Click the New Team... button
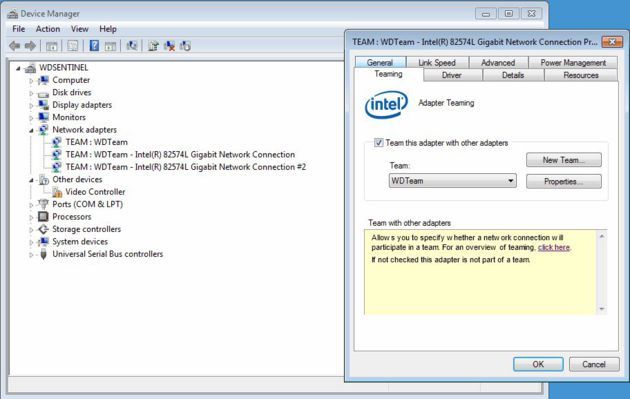Viewport: 630px width, 399px height. point(564,160)
